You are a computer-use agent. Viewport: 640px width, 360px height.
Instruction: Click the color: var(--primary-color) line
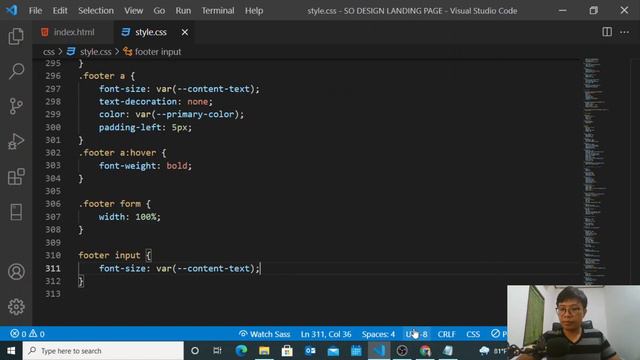(171, 114)
